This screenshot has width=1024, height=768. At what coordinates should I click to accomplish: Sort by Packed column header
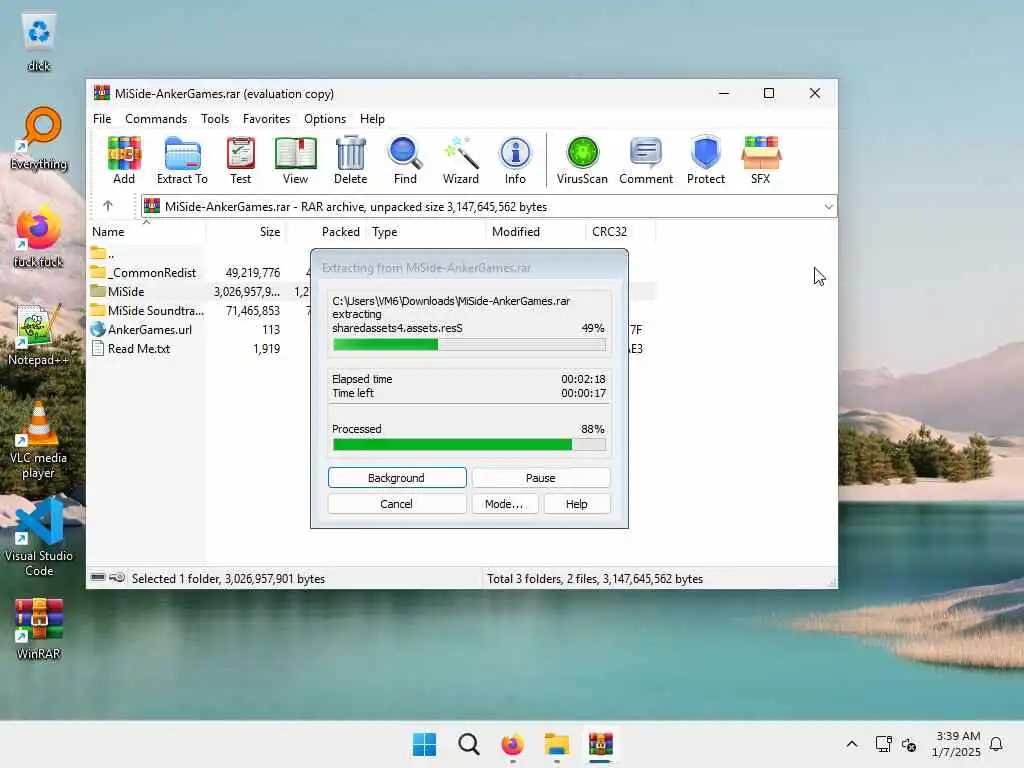327,232
